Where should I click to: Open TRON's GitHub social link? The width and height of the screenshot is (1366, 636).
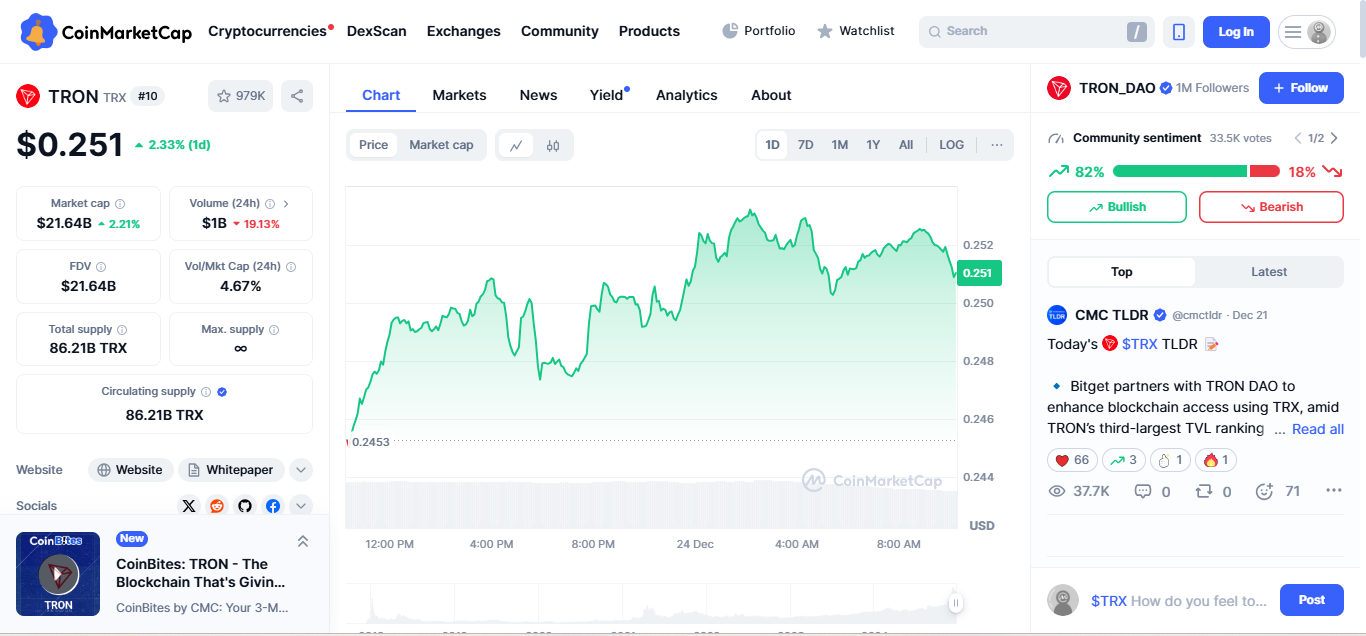[x=245, y=506]
